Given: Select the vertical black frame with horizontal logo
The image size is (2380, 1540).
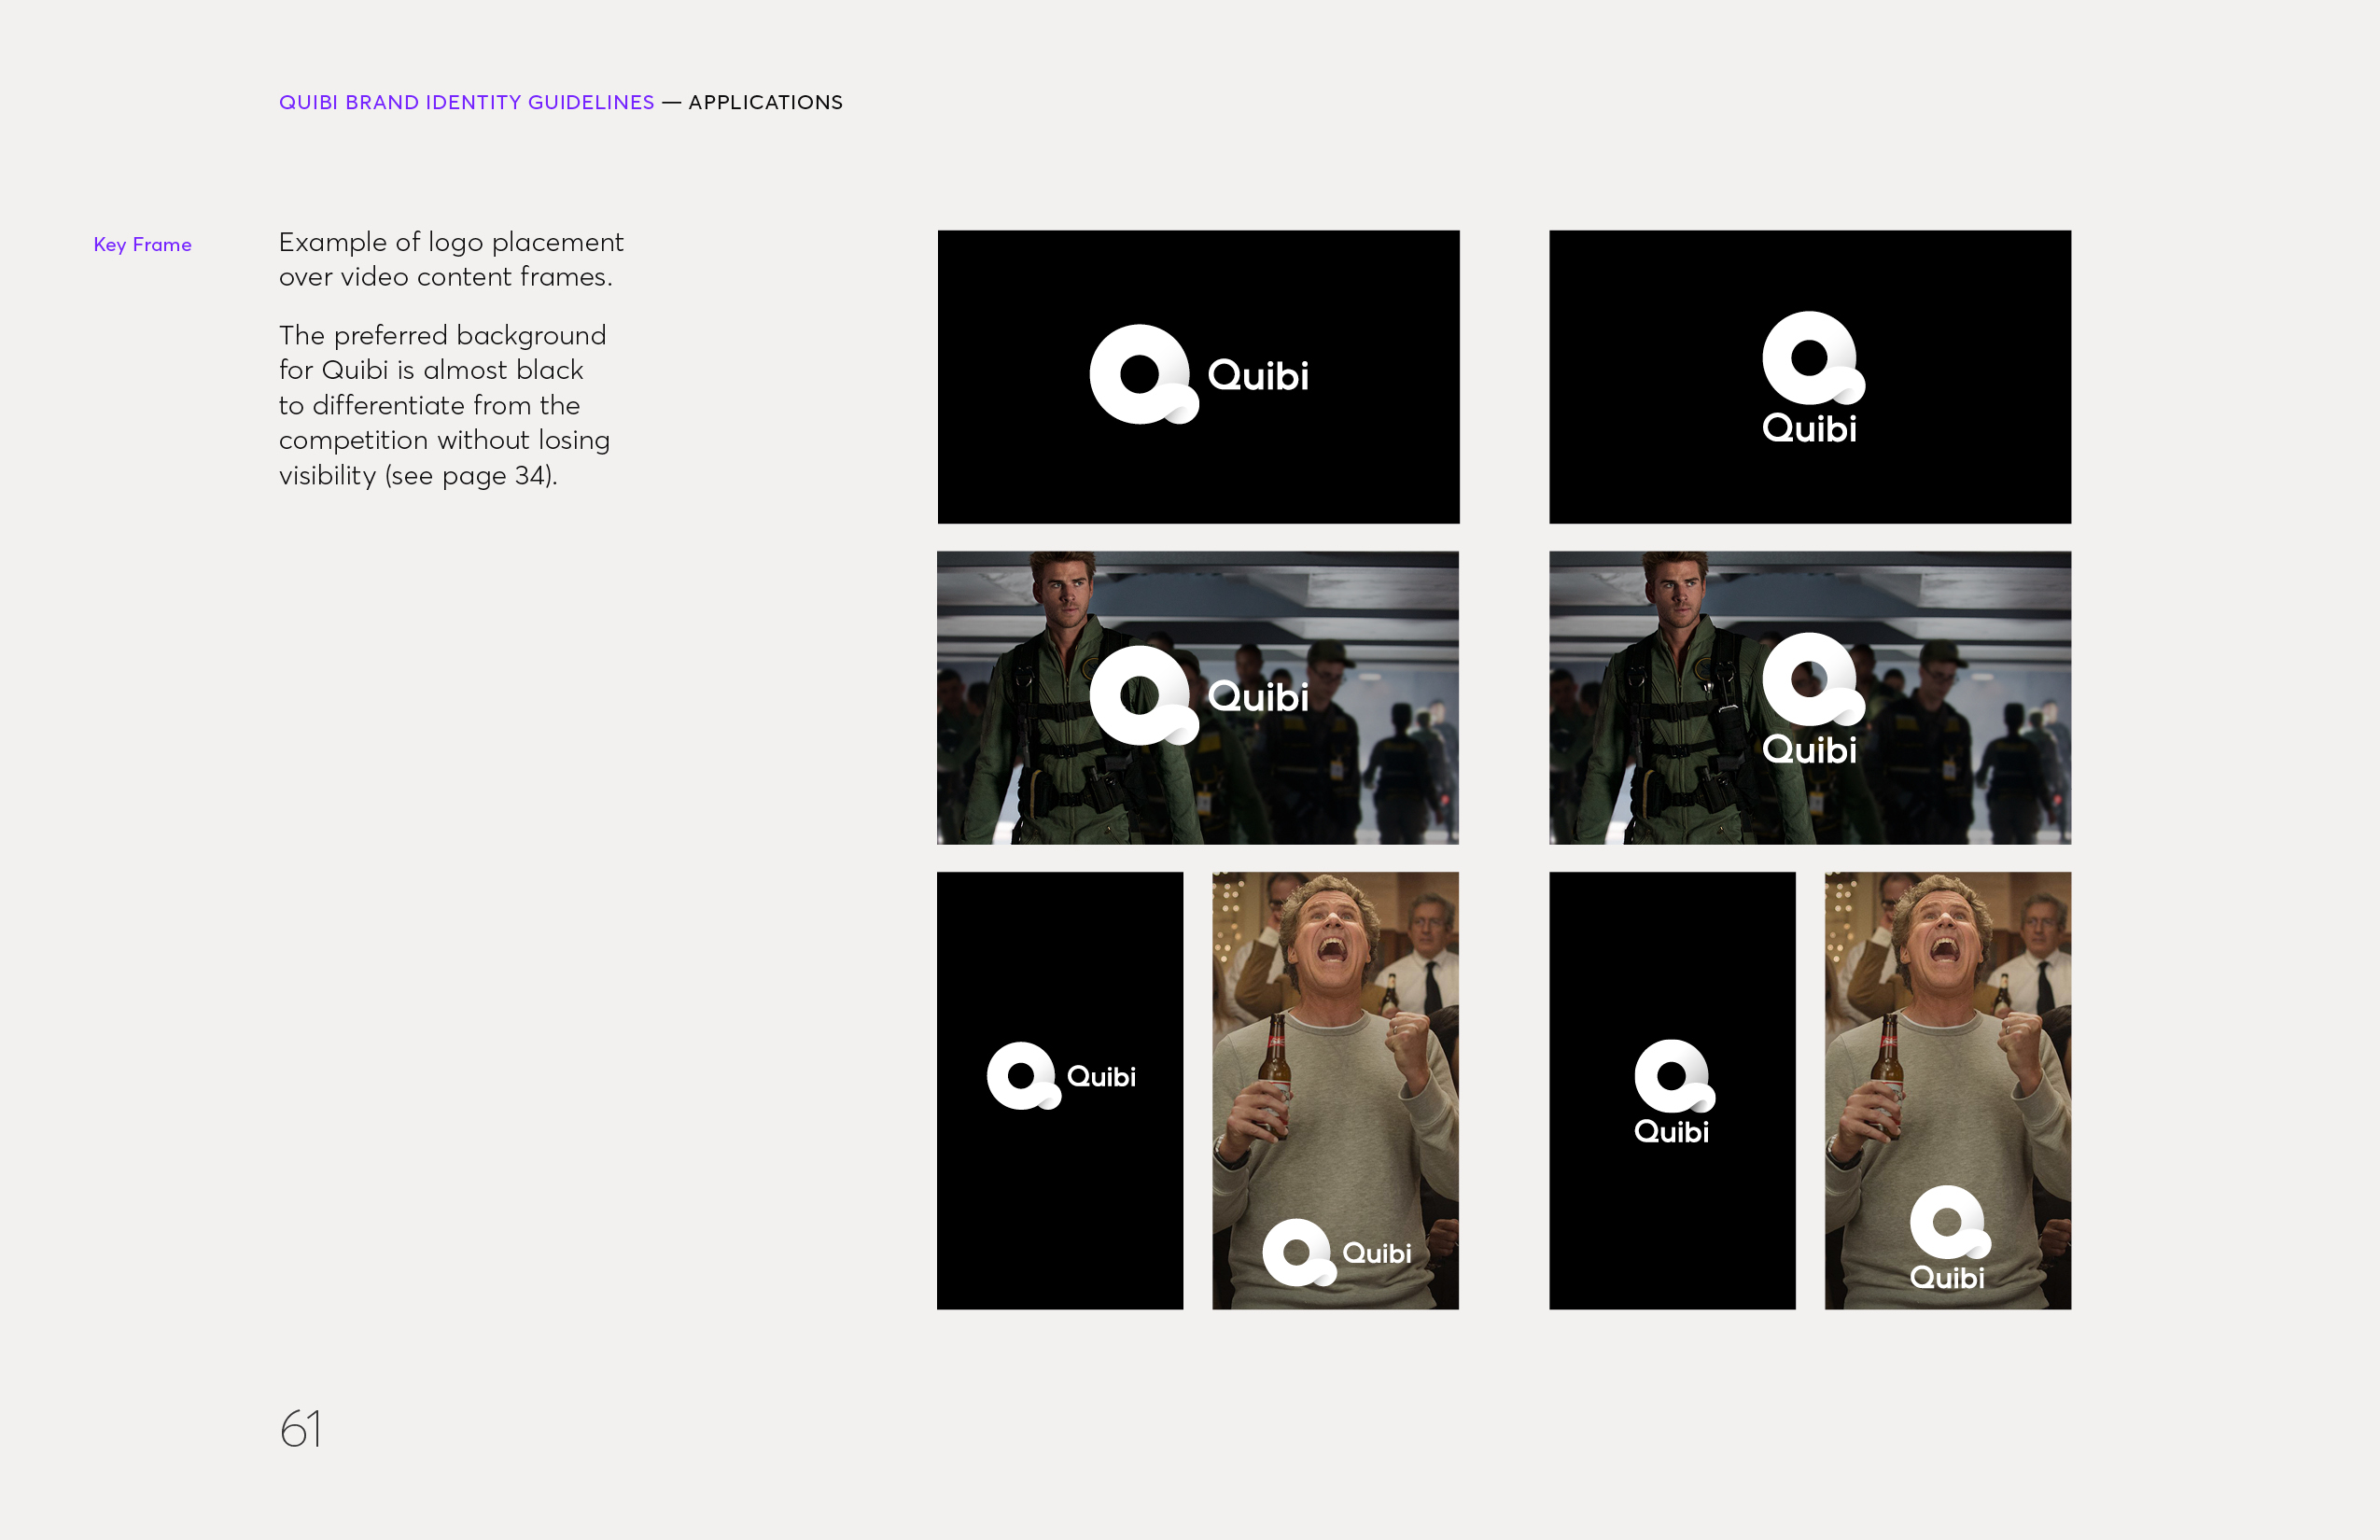Looking at the screenshot, I should coord(1060,1091).
